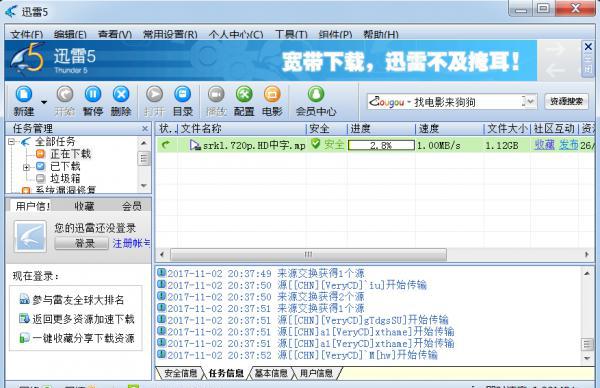Click the 打开 open file icon
The height and width of the screenshot is (388, 600).
tap(155, 95)
